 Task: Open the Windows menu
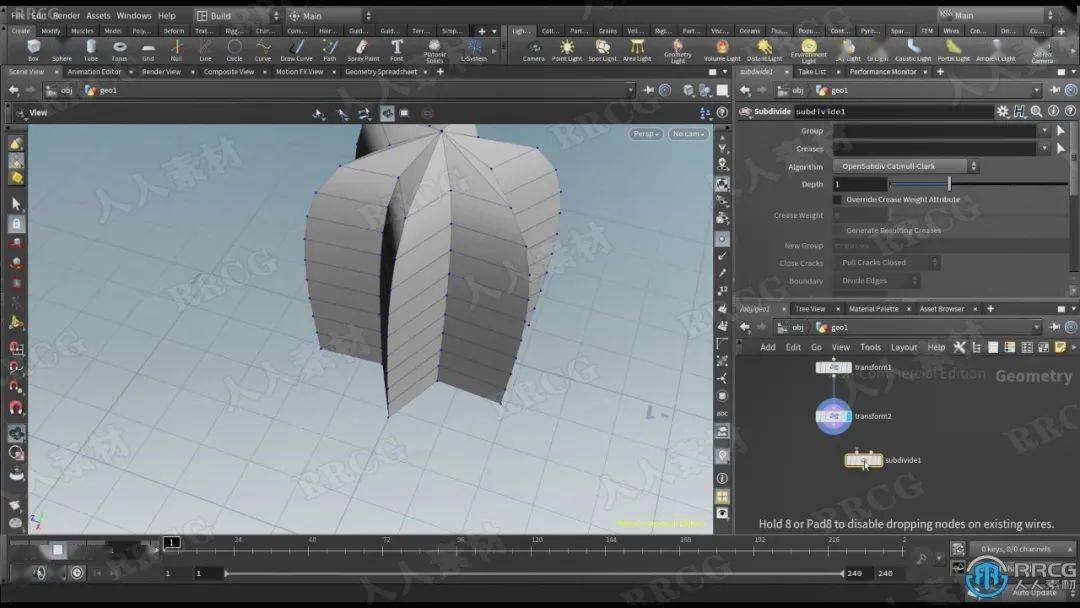(134, 15)
